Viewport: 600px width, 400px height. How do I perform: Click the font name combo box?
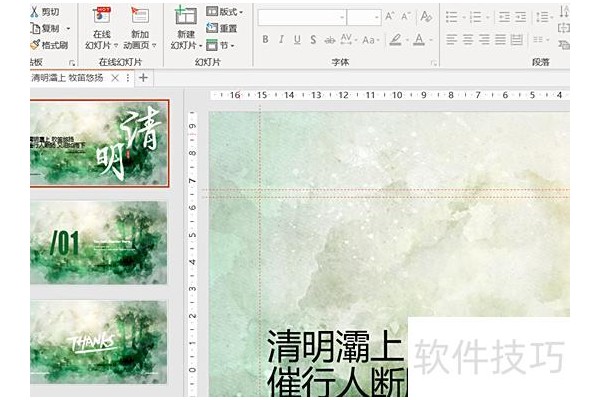302,17
